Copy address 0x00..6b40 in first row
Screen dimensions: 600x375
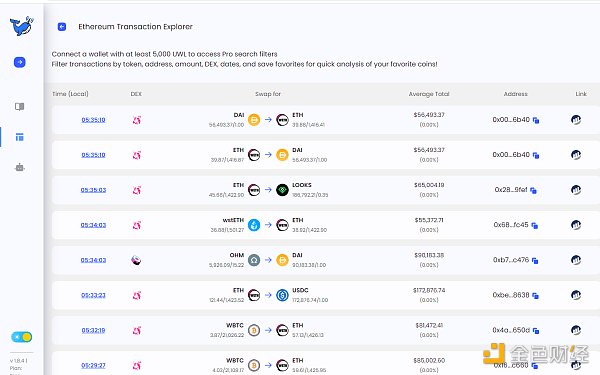536,120
